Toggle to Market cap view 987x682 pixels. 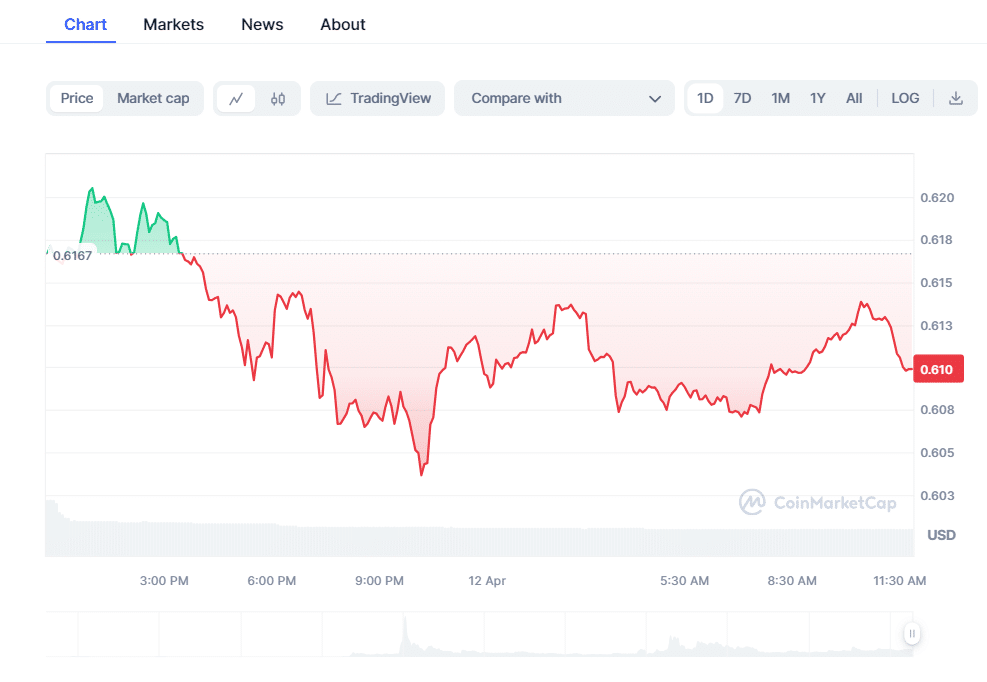[x=152, y=98]
